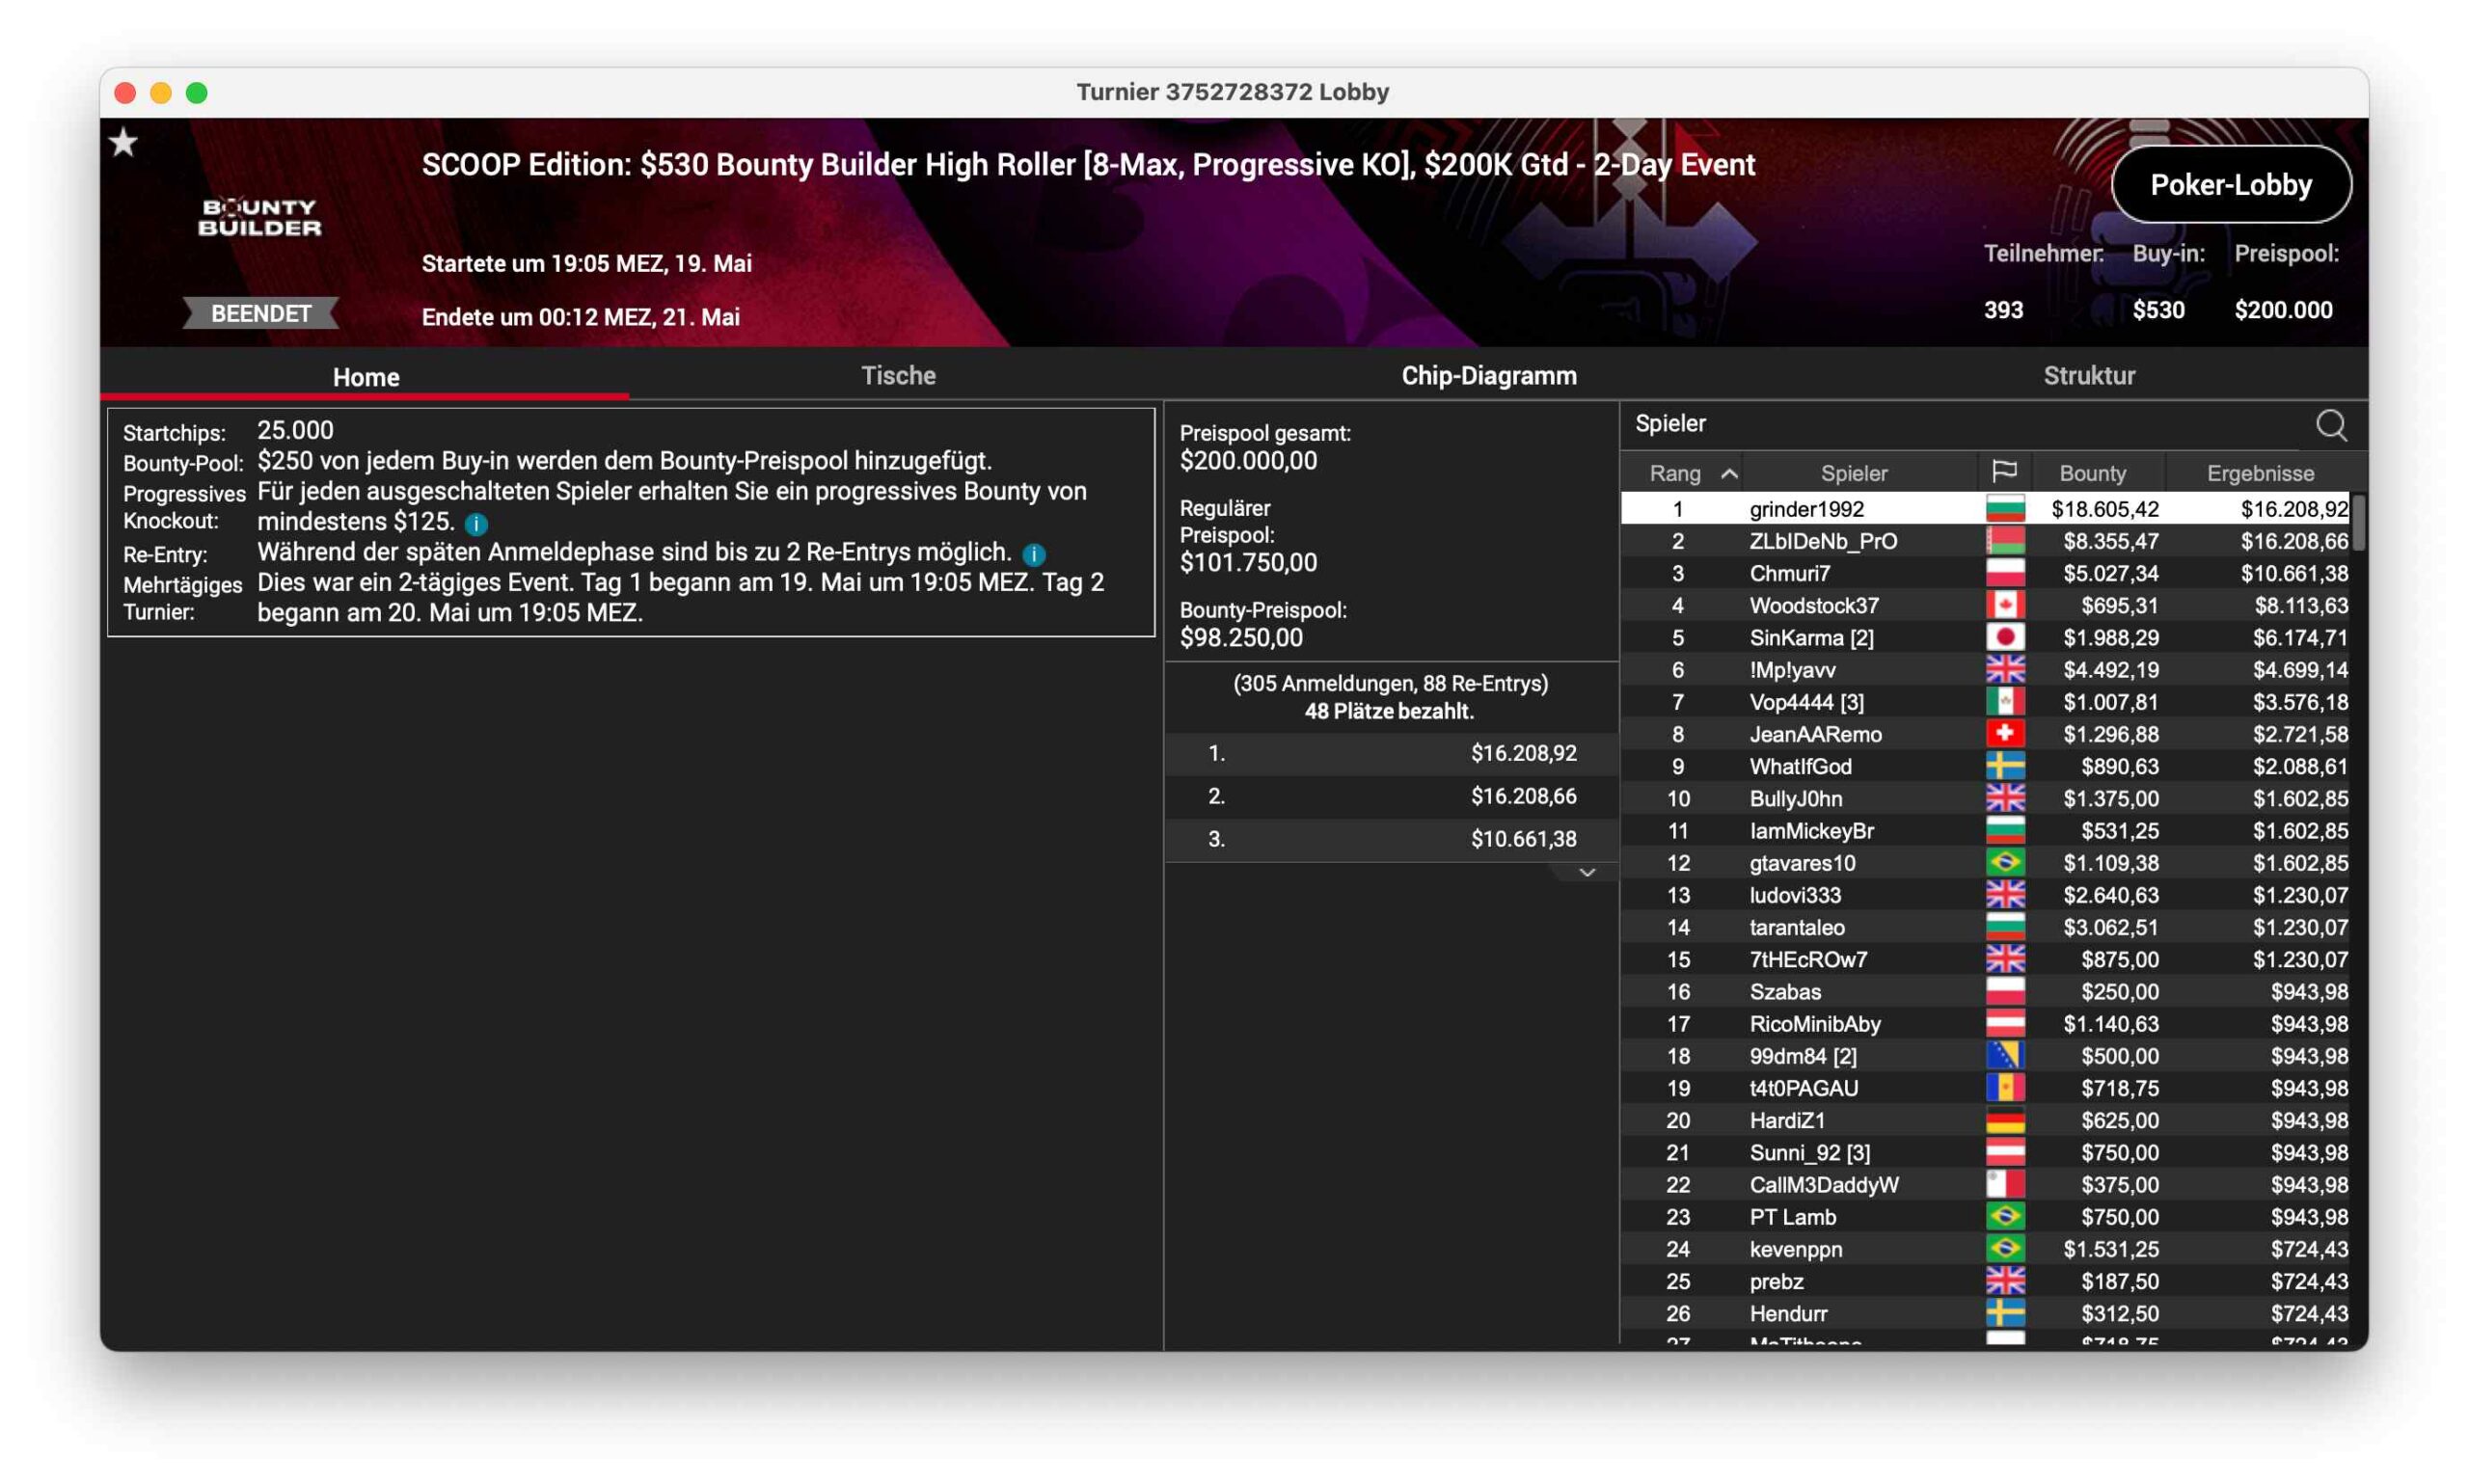
Task: Select first place payout row
Action: coord(1390,753)
